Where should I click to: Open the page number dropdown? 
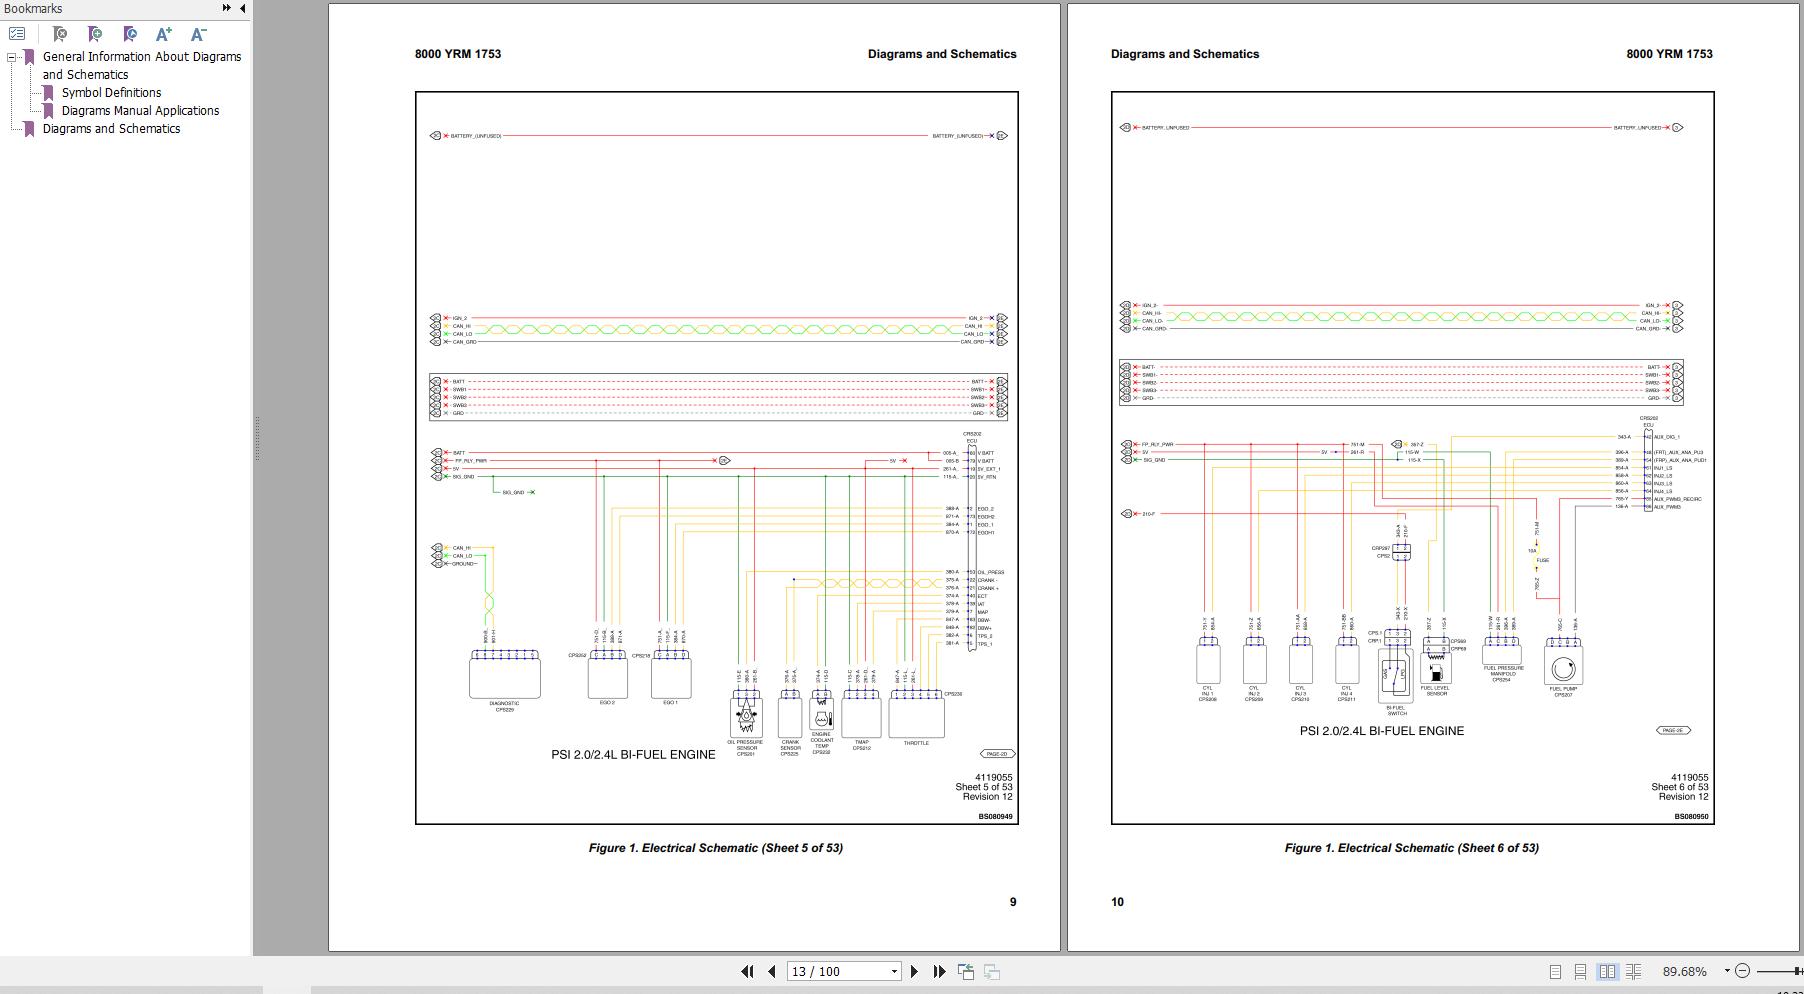click(894, 971)
